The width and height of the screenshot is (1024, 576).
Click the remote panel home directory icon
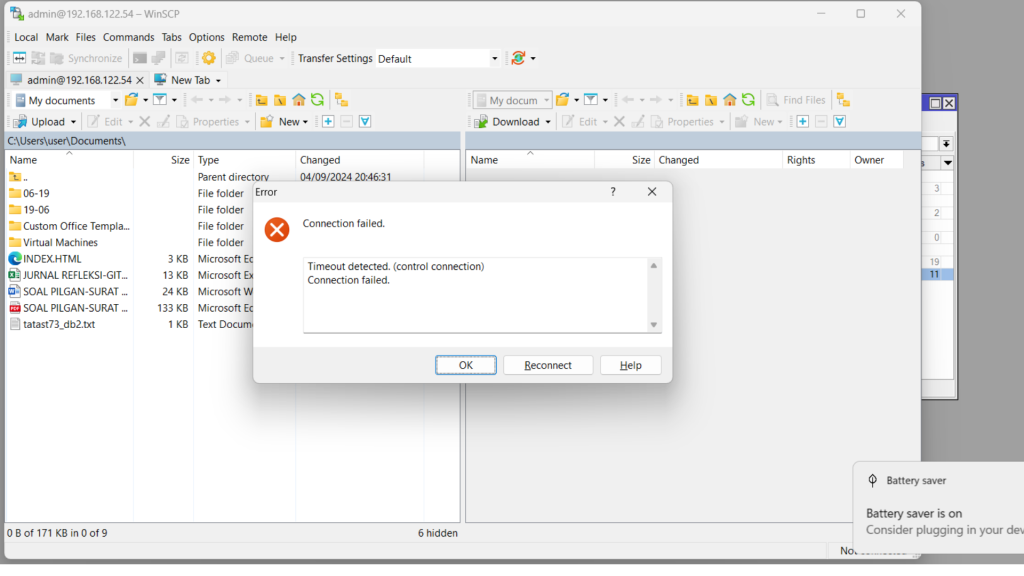point(730,100)
